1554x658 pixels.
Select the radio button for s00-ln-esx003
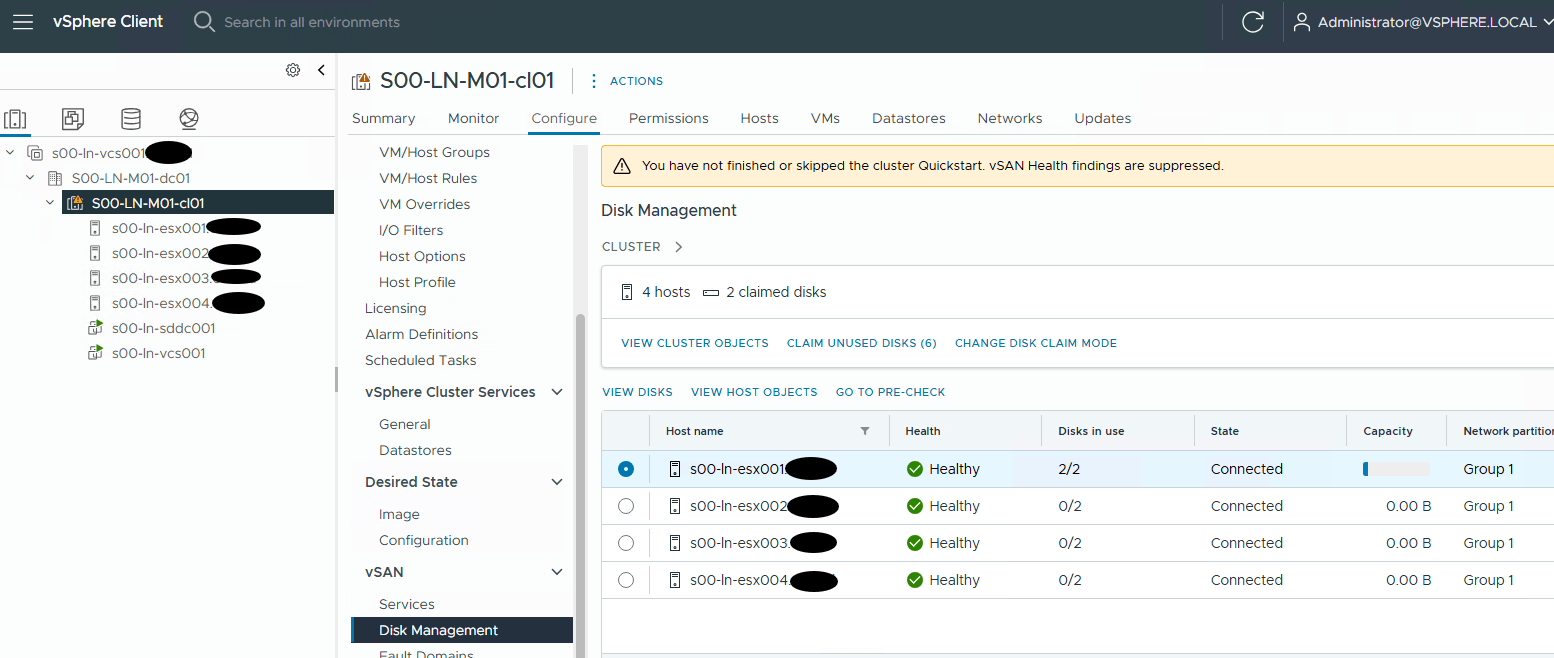point(626,543)
